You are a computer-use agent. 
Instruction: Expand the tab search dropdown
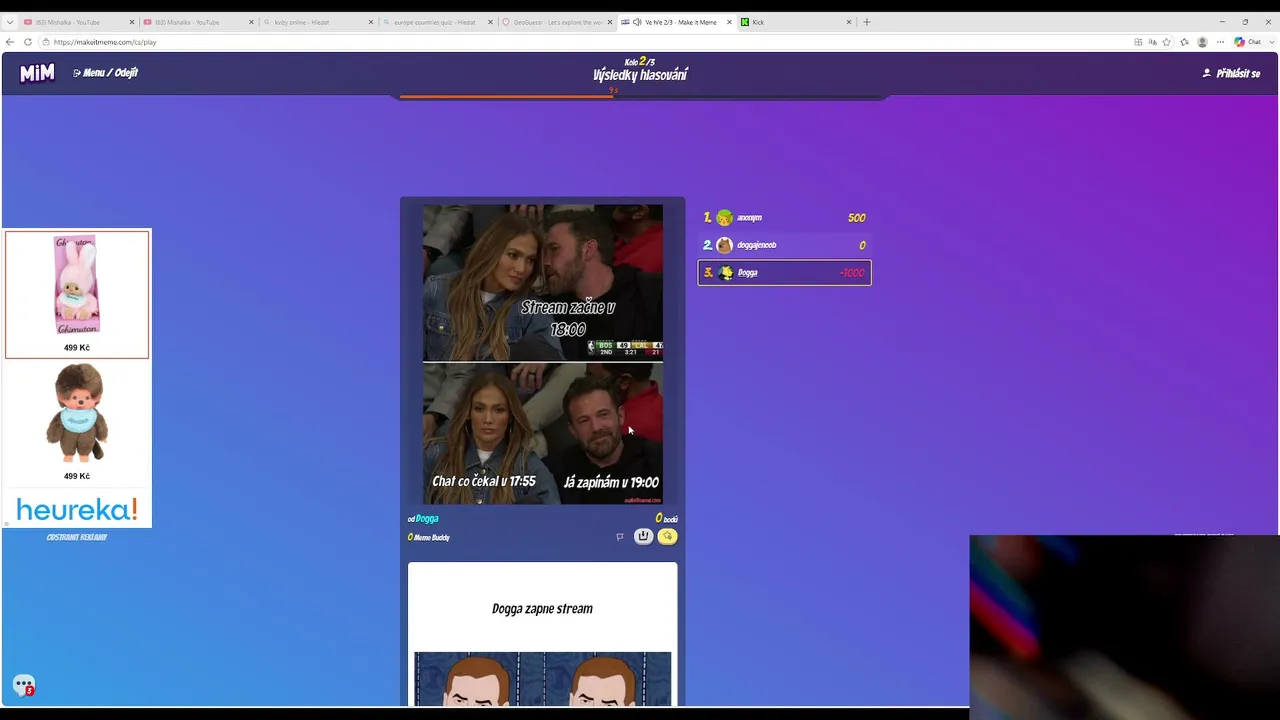pyautogui.click(x=9, y=22)
